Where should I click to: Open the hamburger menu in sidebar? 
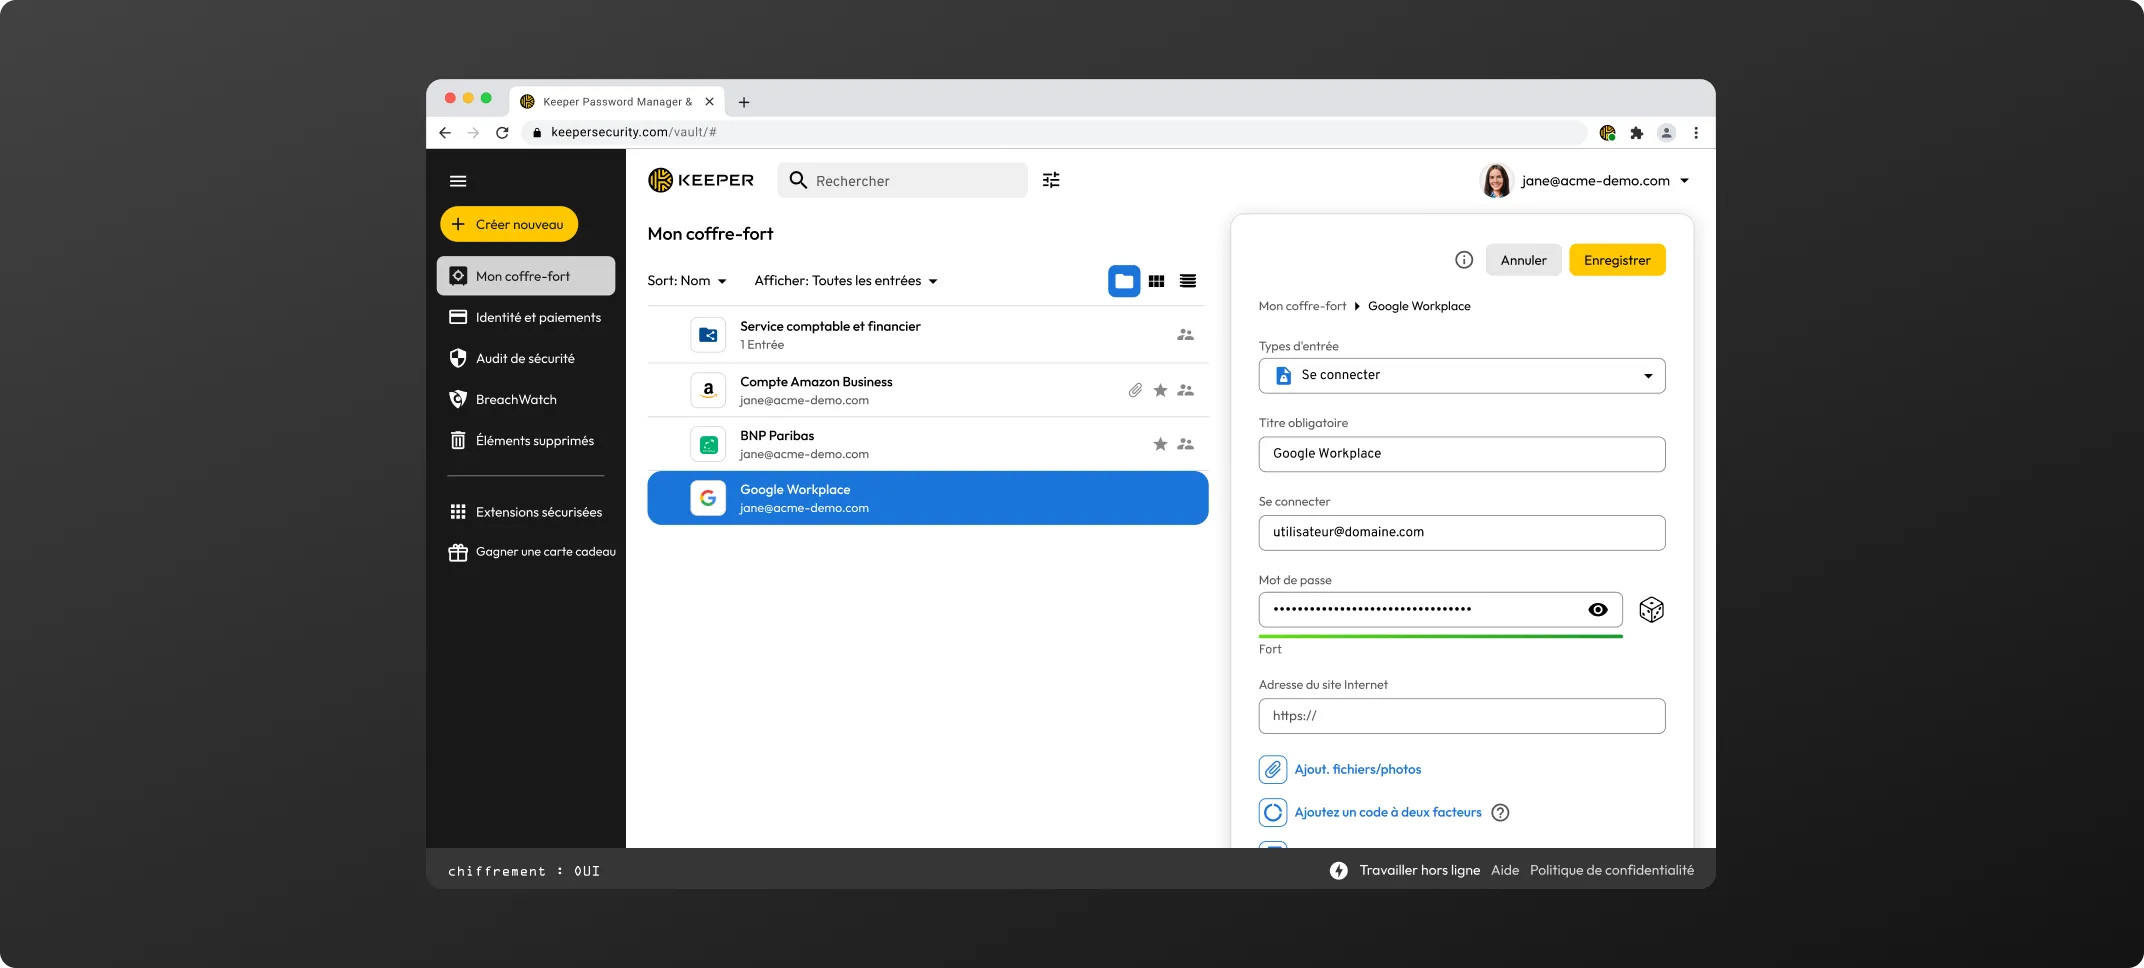(x=458, y=181)
